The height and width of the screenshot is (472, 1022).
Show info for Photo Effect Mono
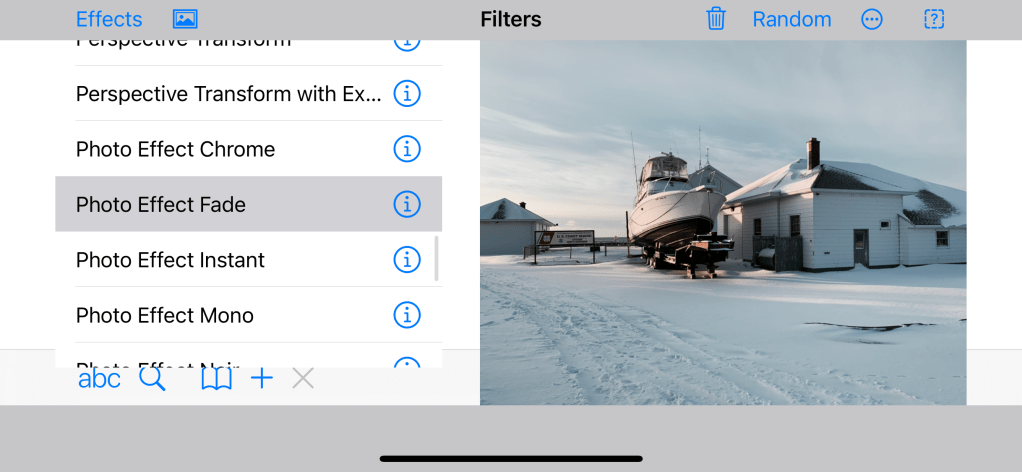click(x=406, y=315)
